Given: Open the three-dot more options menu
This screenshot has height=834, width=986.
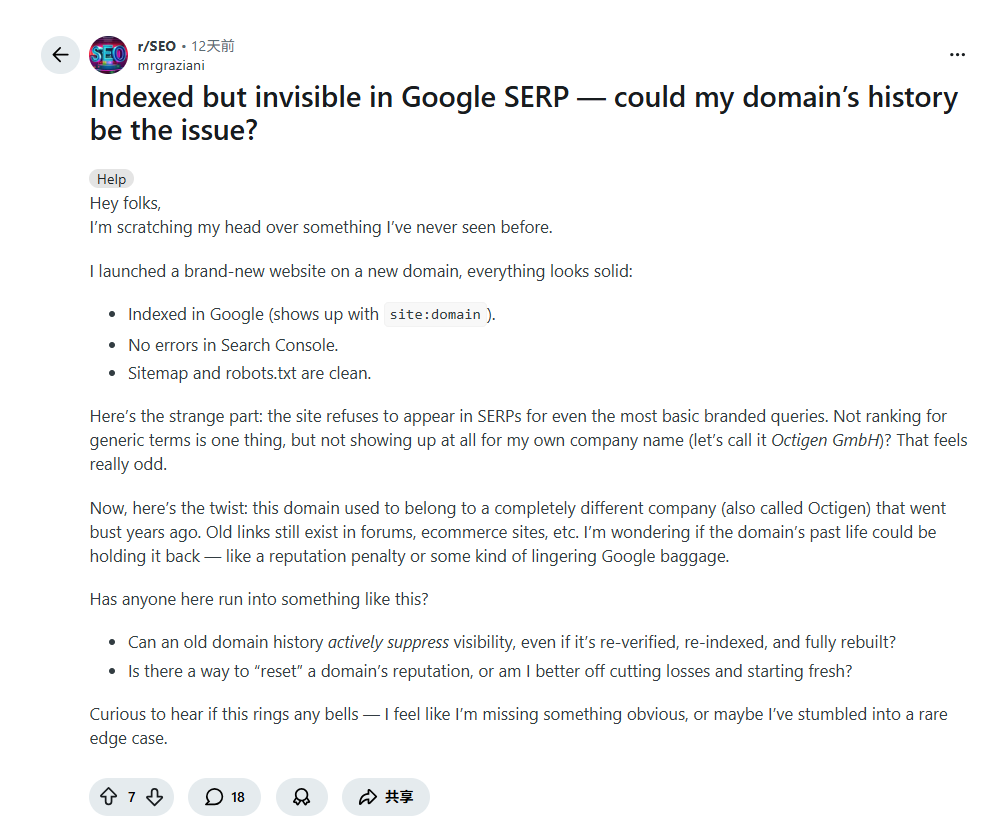Looking at the screenshot, I should (957, 55).
